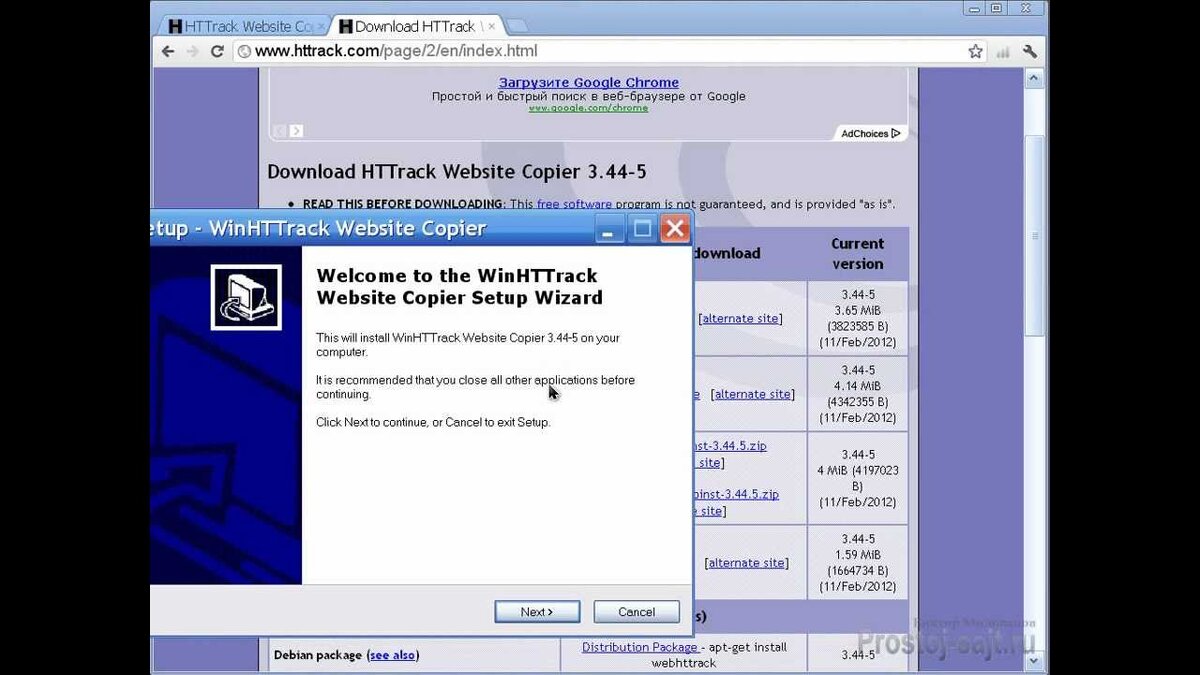Viewport: 1200px width, 675px height.
Task: Open alternate site link in 1.59 MiB row
Action: pyautogui.click(x=747, y=563)
